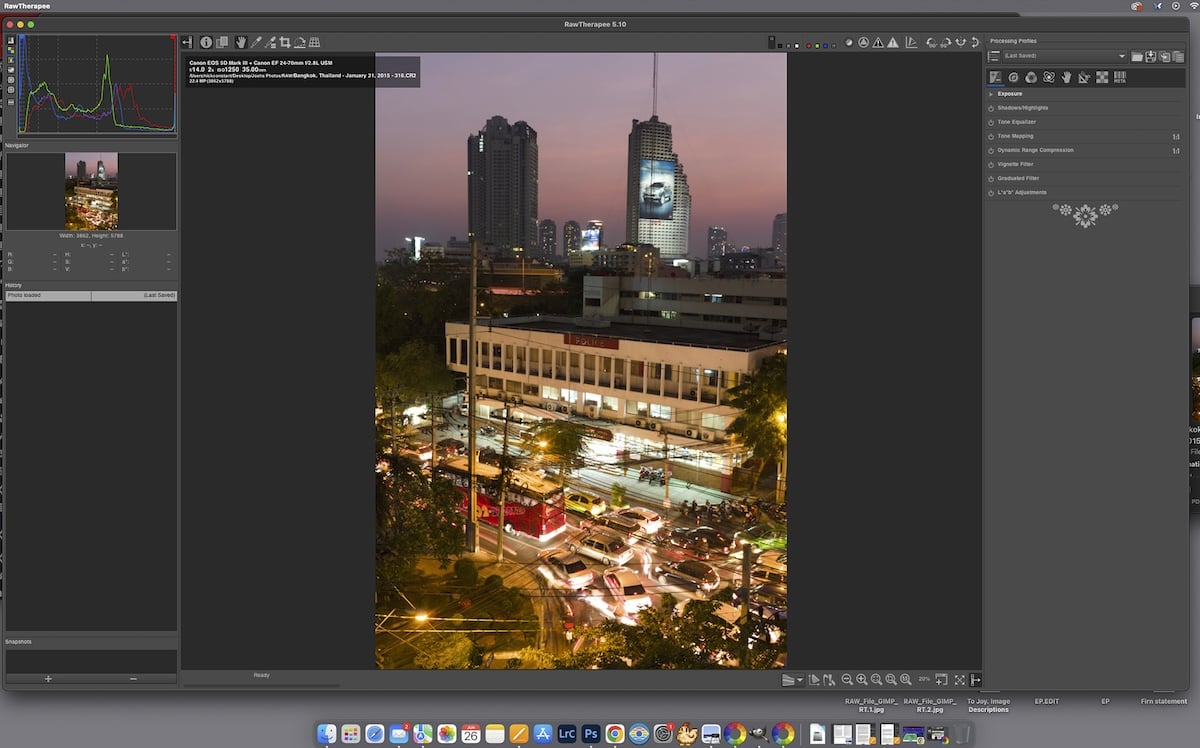Remove snapshot with the minus button
The image size is (1200, 748).
tap(134, 679)
